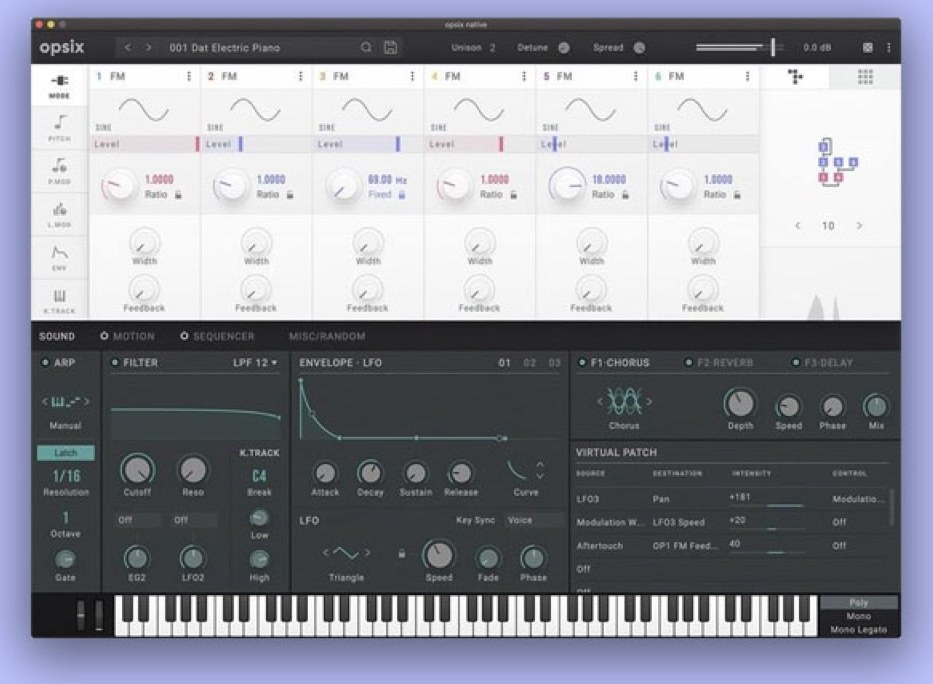Toggle operator 3 Fixed lock icon
This screenshot has height=684, width=933.
click(x=402, y=194)
